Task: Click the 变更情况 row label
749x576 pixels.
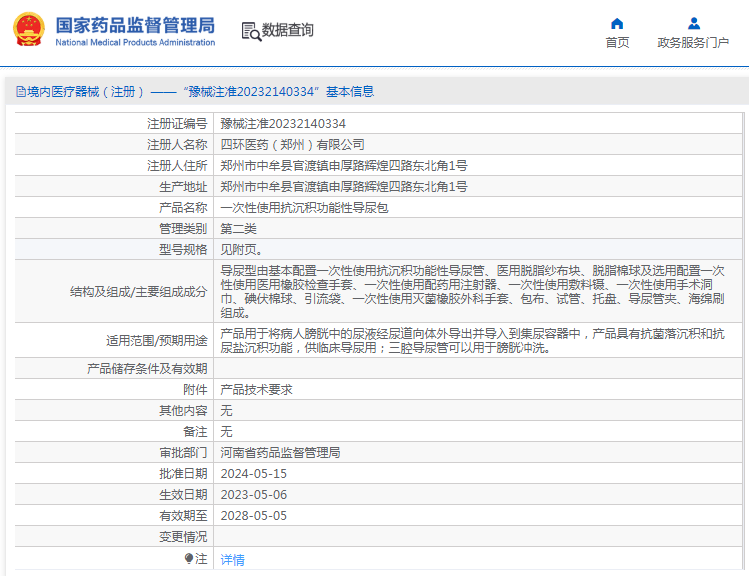Action: (x=183, y=537)
